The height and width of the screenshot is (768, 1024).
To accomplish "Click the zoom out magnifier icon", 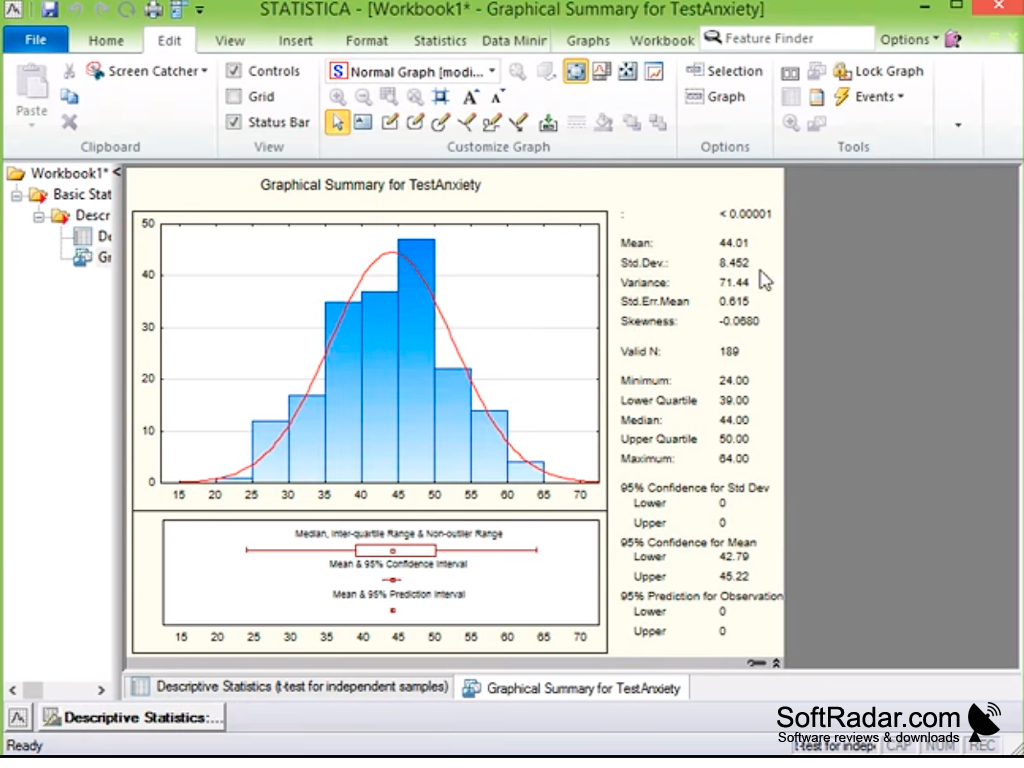I will coord(363,97).
